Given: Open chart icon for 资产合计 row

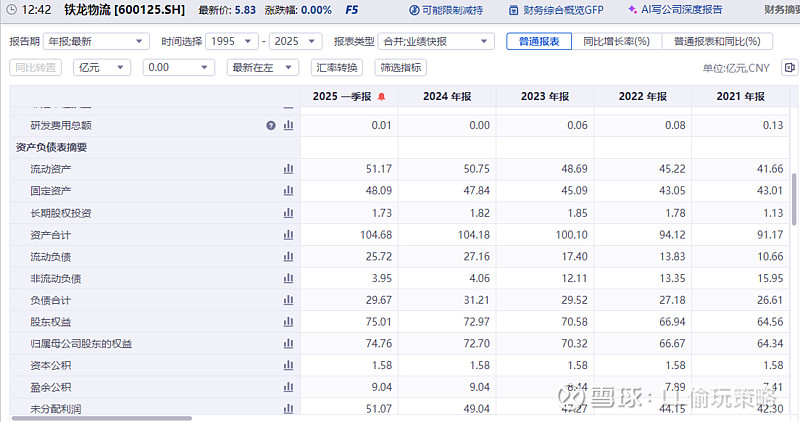Looking at the screenshot, I should [x=288, y=235].
